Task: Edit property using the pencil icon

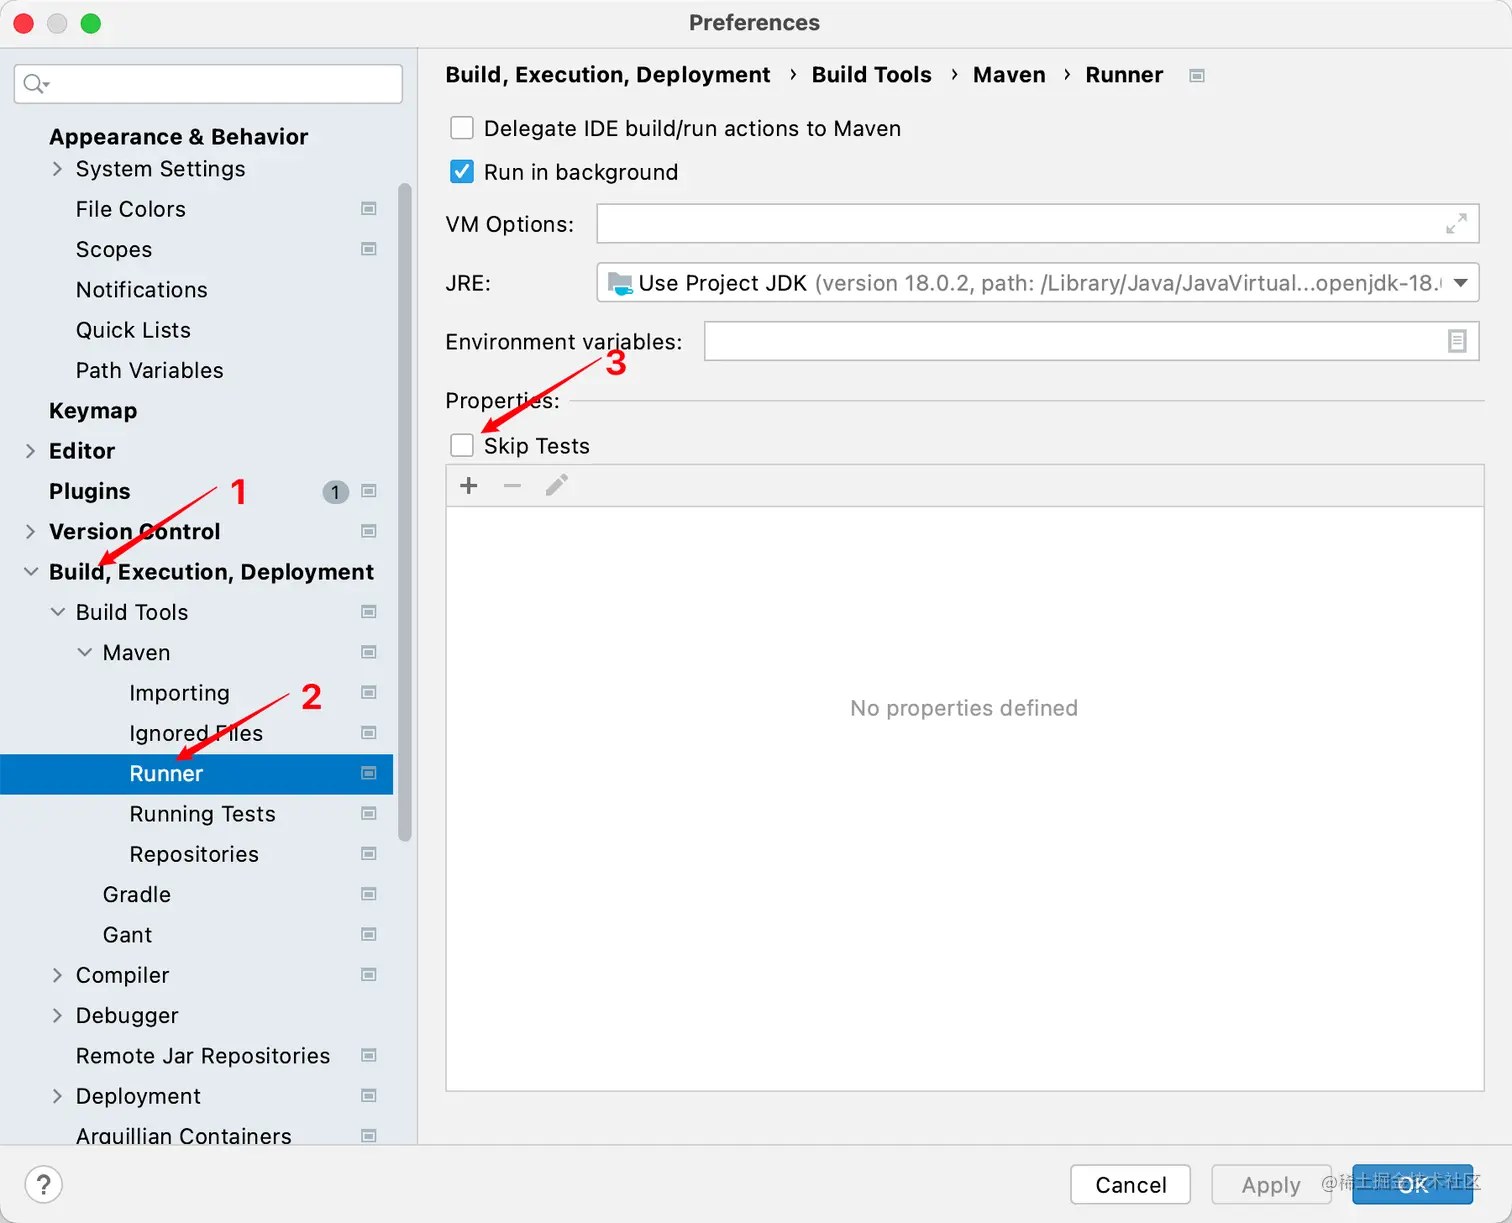Action: tap(557, 486)
